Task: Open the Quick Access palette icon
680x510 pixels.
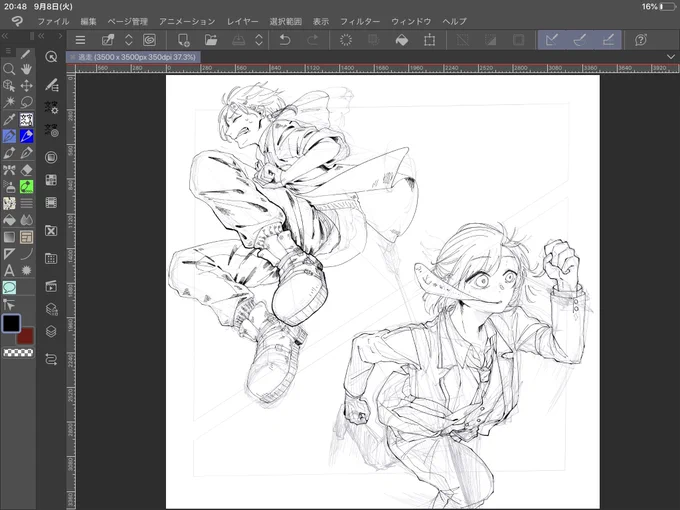Action: [51, 57]
